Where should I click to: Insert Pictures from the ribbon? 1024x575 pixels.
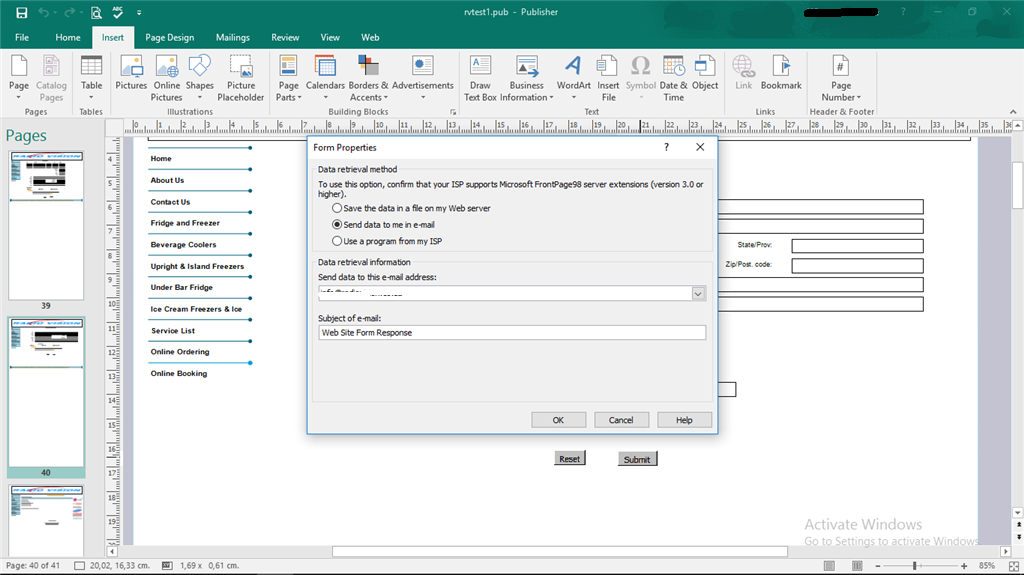point(131,73)
